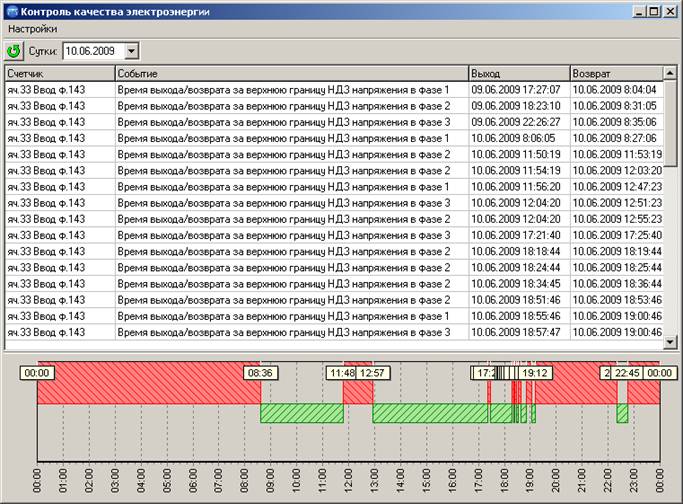Viewport: 683px width, 504px height.
Task: Select the return time 10.06.2009 12:47:23
Action: click(617, 186)
